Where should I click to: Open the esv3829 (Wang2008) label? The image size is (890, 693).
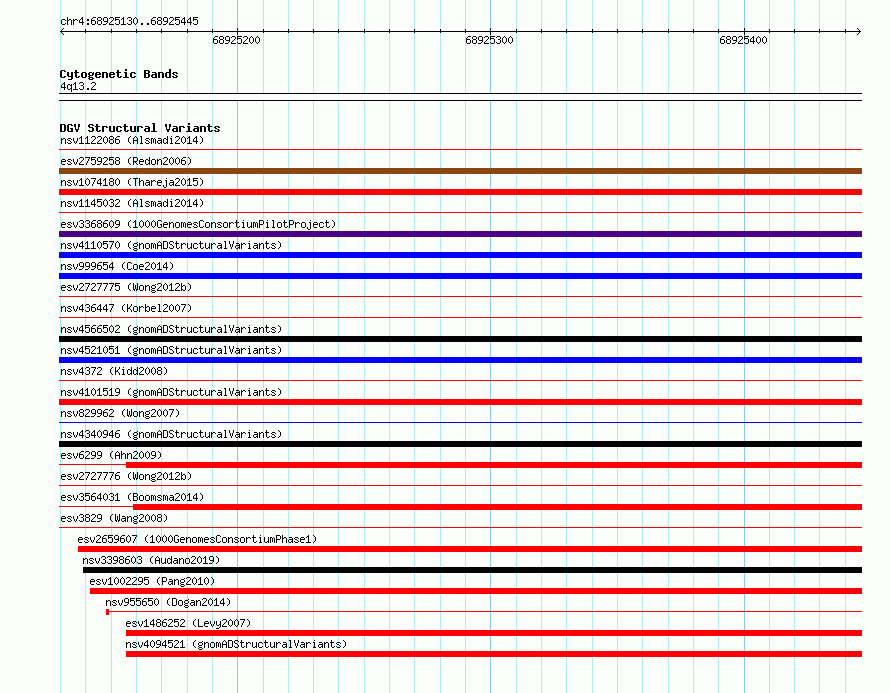114,518
